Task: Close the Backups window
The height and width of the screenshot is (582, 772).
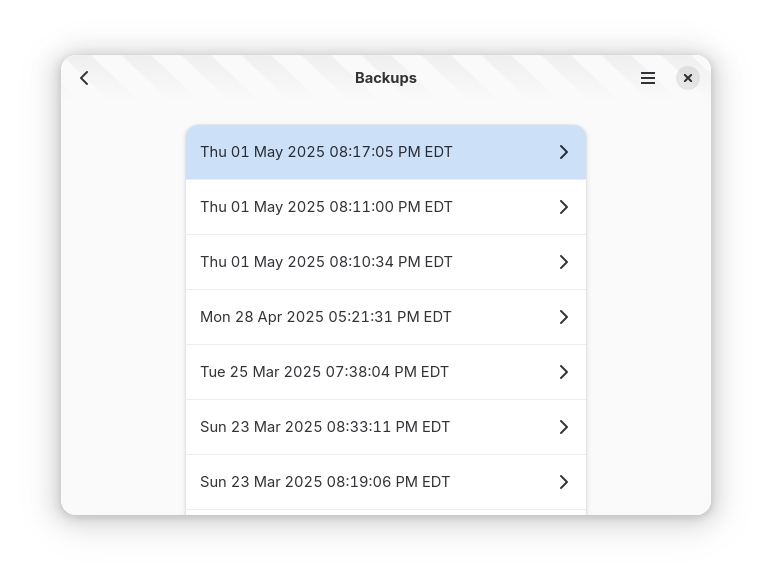Action: [x=688, y=78]
